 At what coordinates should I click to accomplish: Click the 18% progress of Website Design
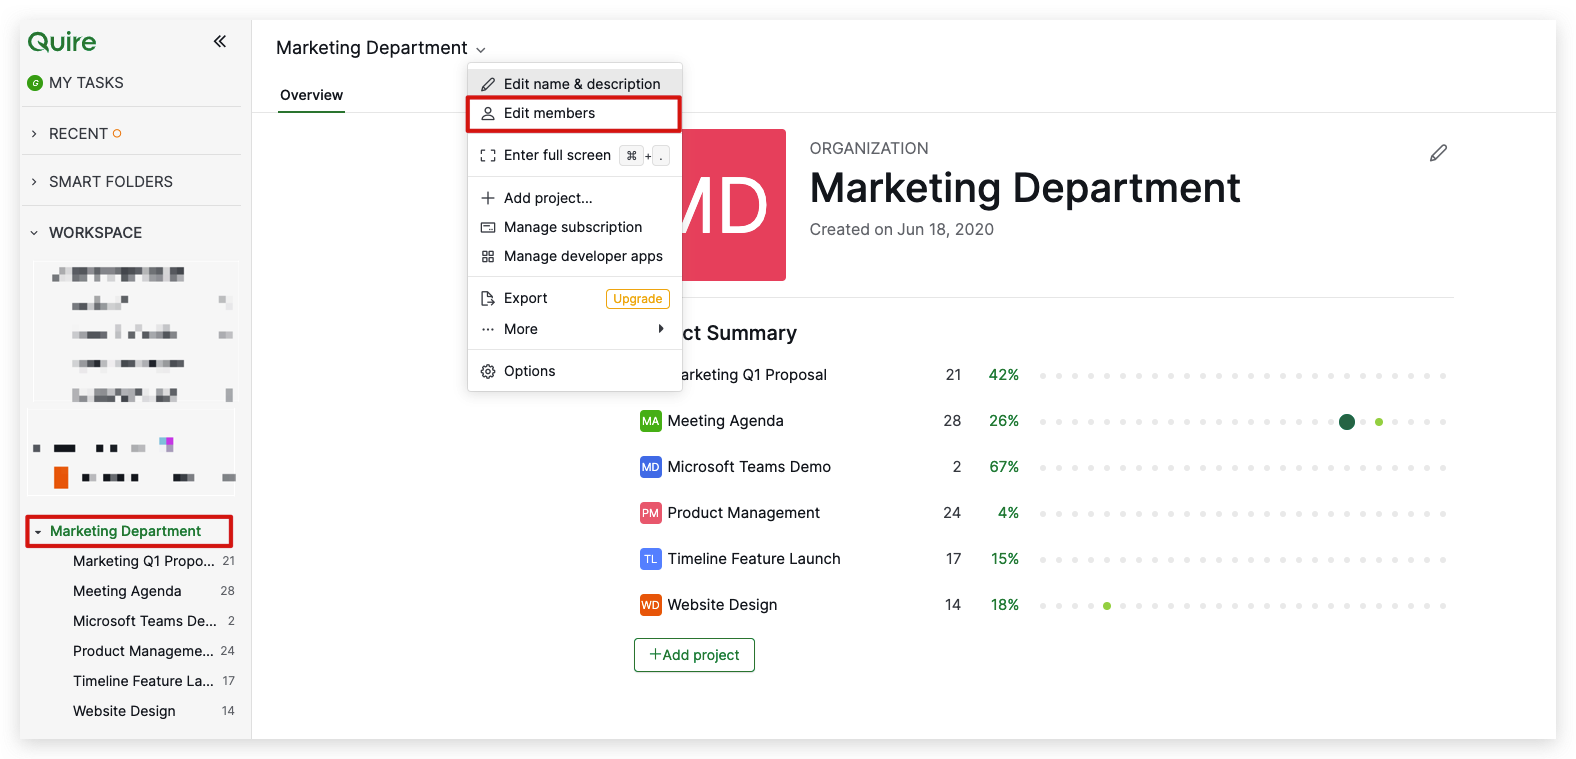tap(1005, 605)
